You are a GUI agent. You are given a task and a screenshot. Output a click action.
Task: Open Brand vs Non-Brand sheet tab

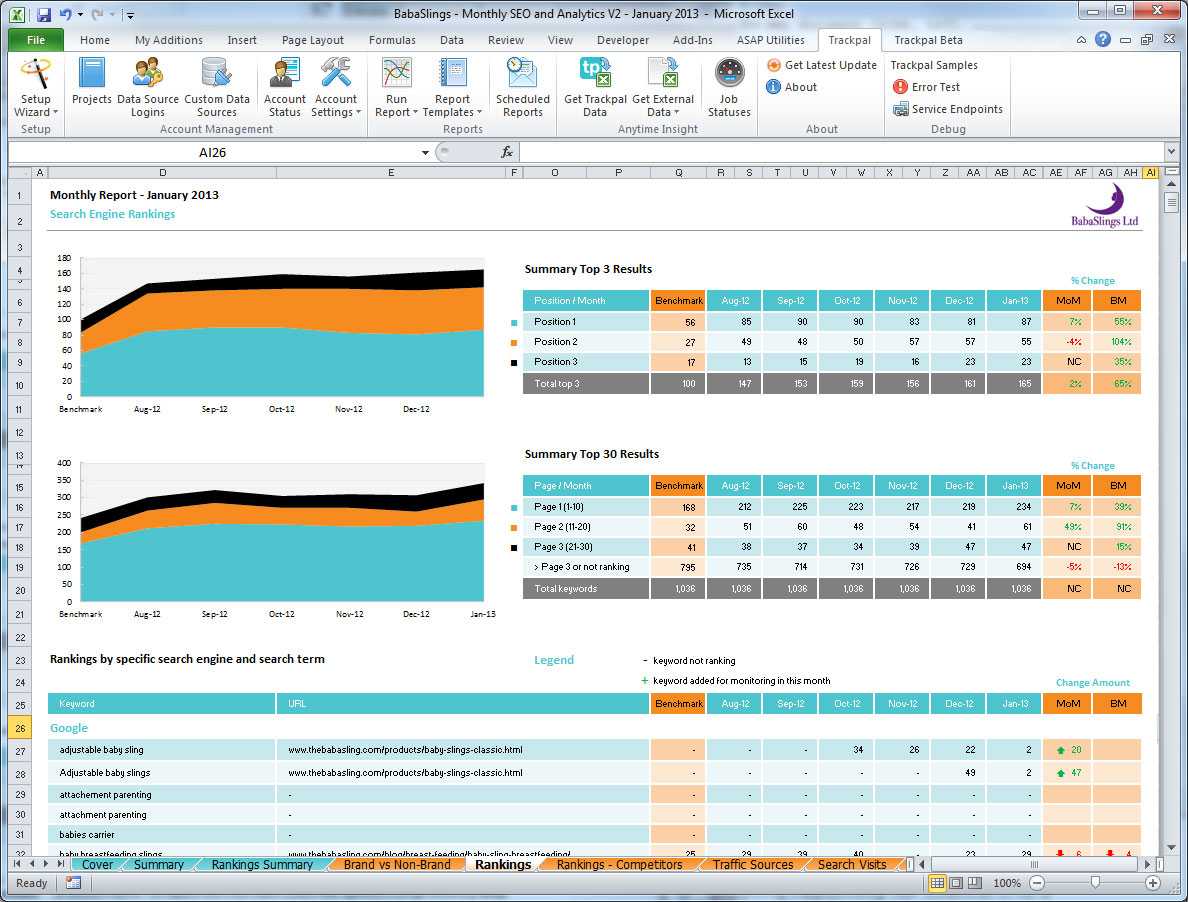[397, 864]
